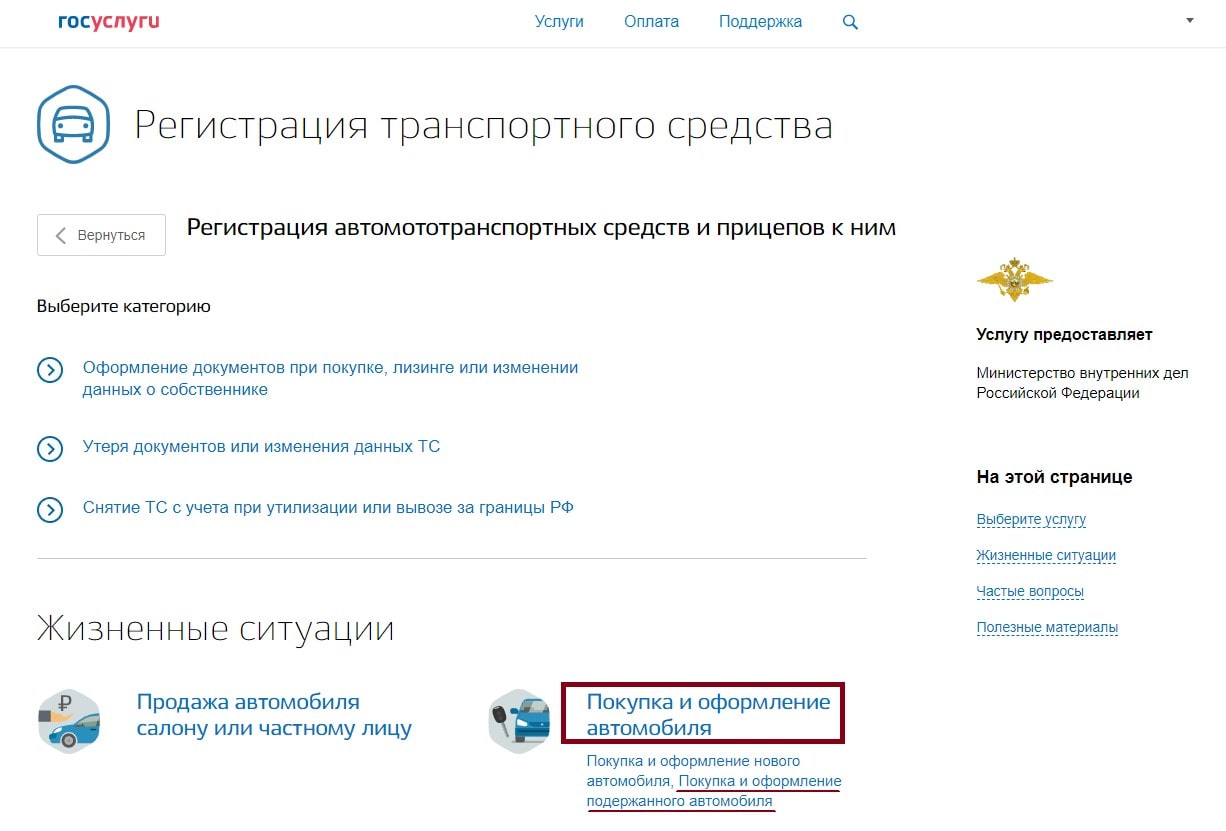Jump to Жизненные ситуации sidebar link
1226x831 pixels.
point(1046,556)
